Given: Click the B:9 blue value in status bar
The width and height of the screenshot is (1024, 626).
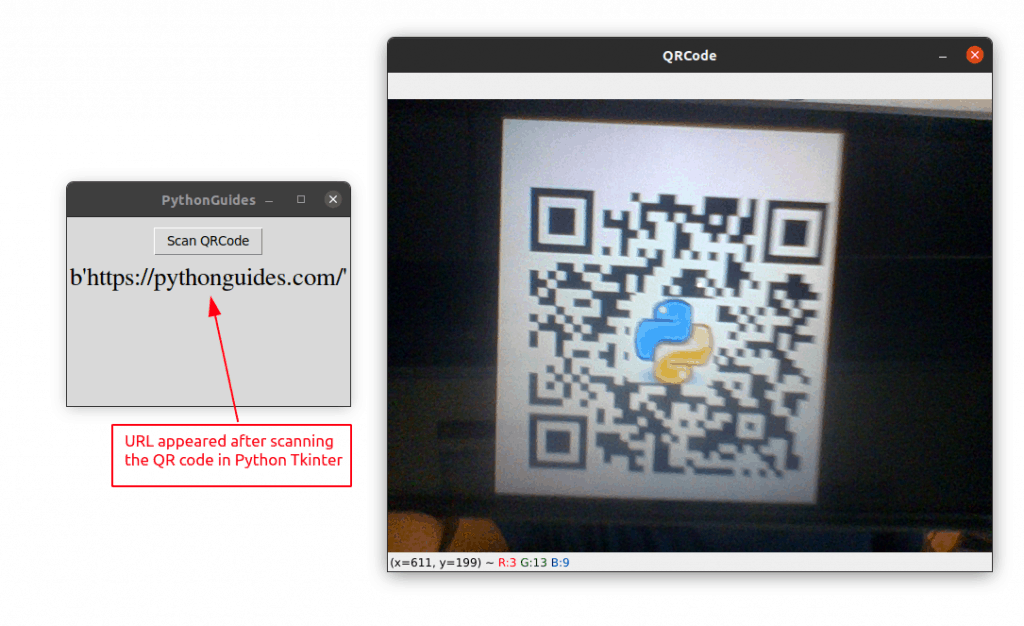Looking at the screenshot, I should [x=560, y=562].
